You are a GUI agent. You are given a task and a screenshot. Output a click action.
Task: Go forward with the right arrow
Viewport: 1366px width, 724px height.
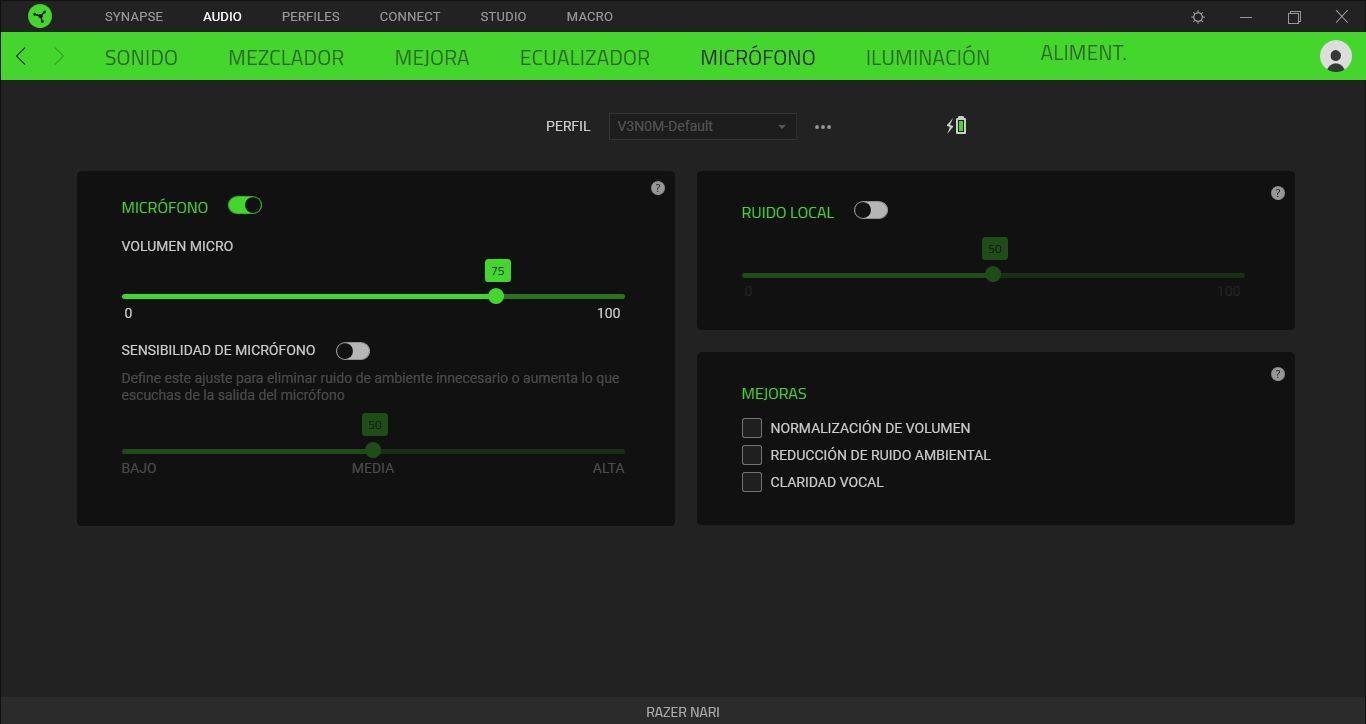(59, 56)
